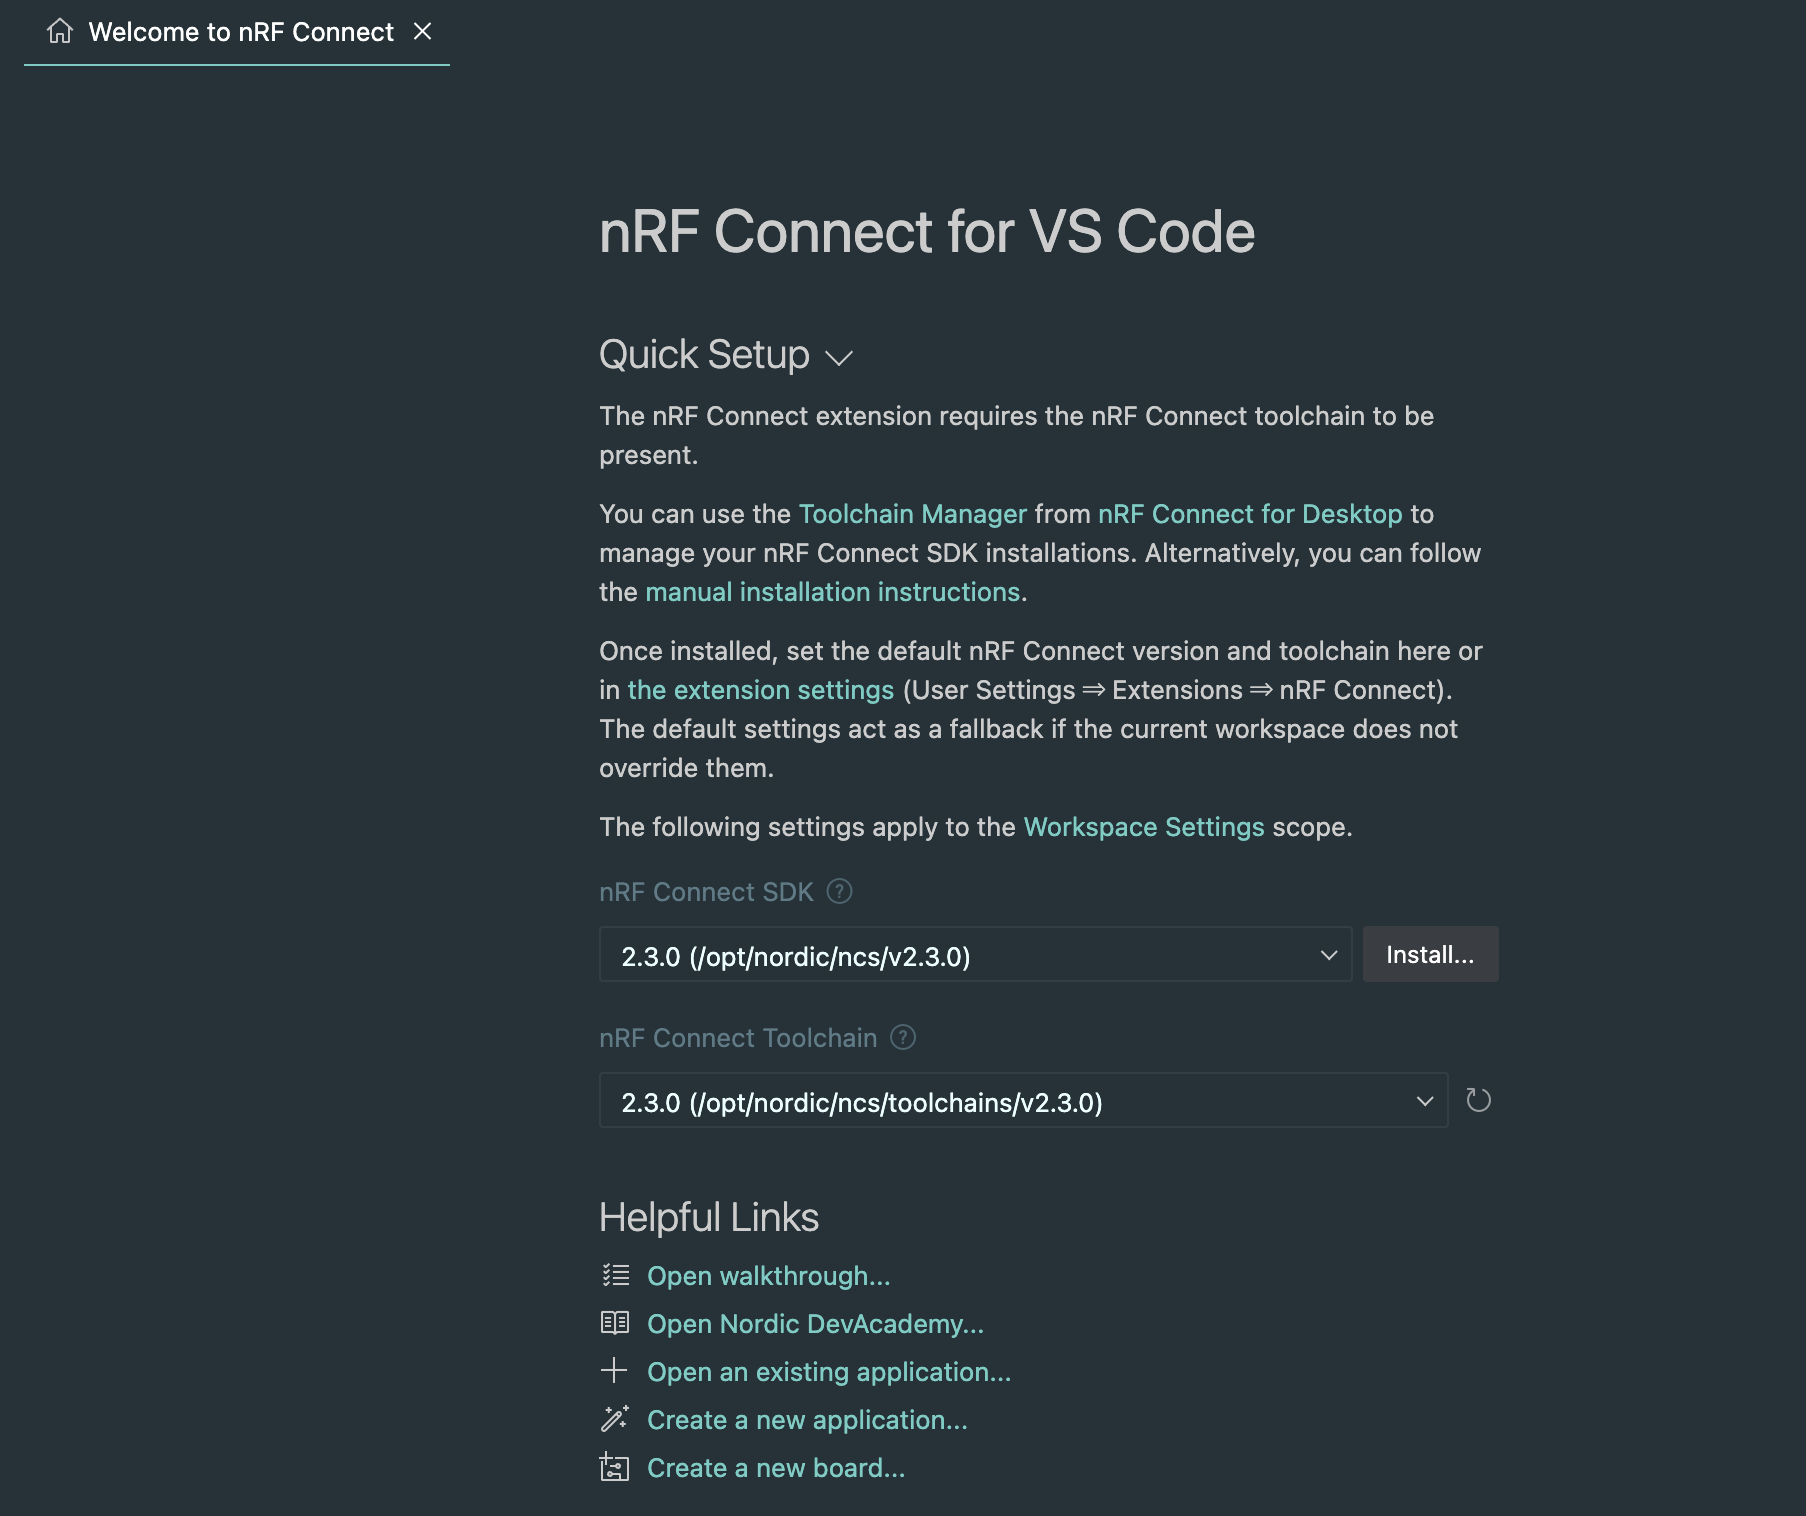Click help icon next to nRF Connect SDK
The height and width of the screenshot is (1516, 1806).
point(840,891)
